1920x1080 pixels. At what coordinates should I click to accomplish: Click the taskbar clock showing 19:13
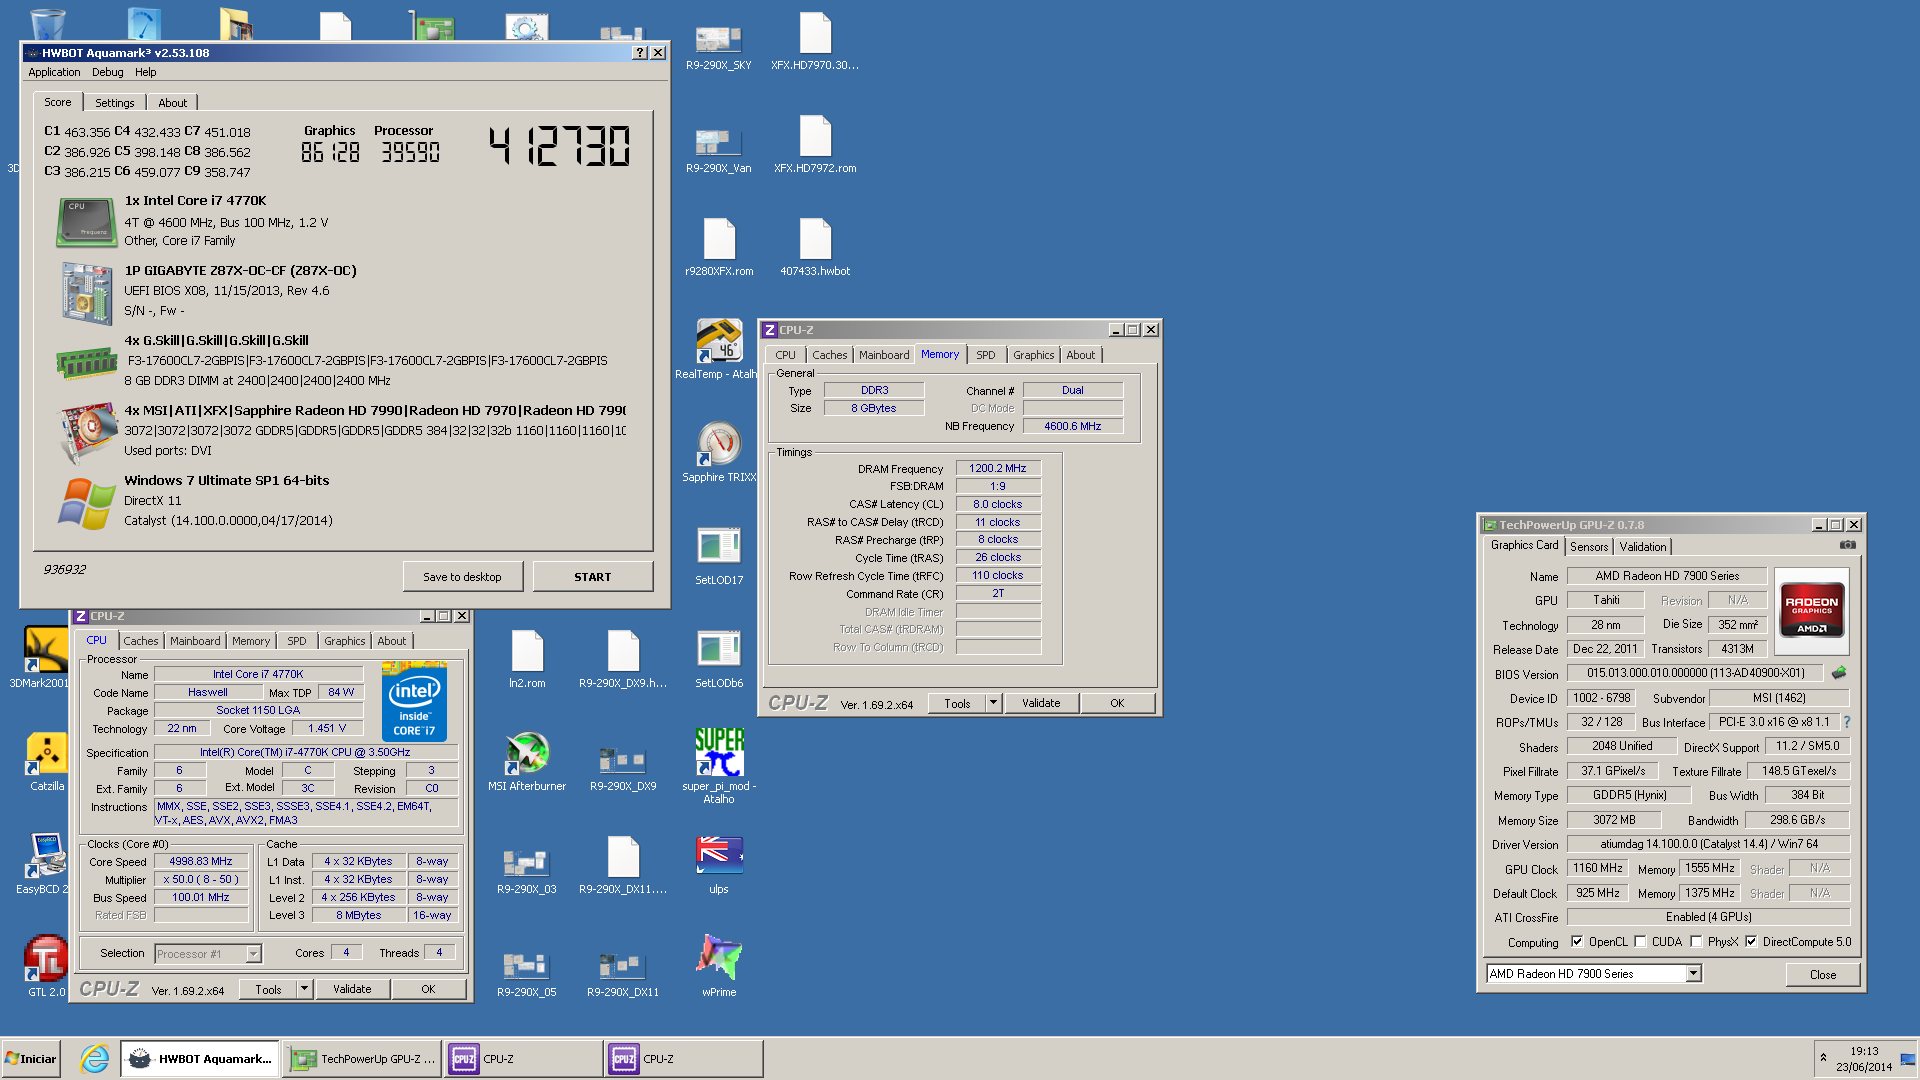click(x=1864, y=1051)
